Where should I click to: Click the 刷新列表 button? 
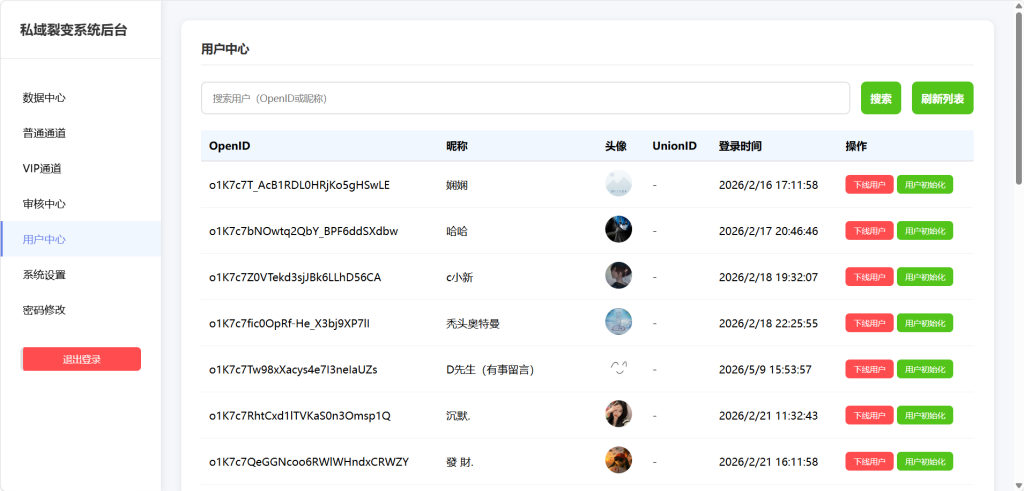(x=942, y=98)
